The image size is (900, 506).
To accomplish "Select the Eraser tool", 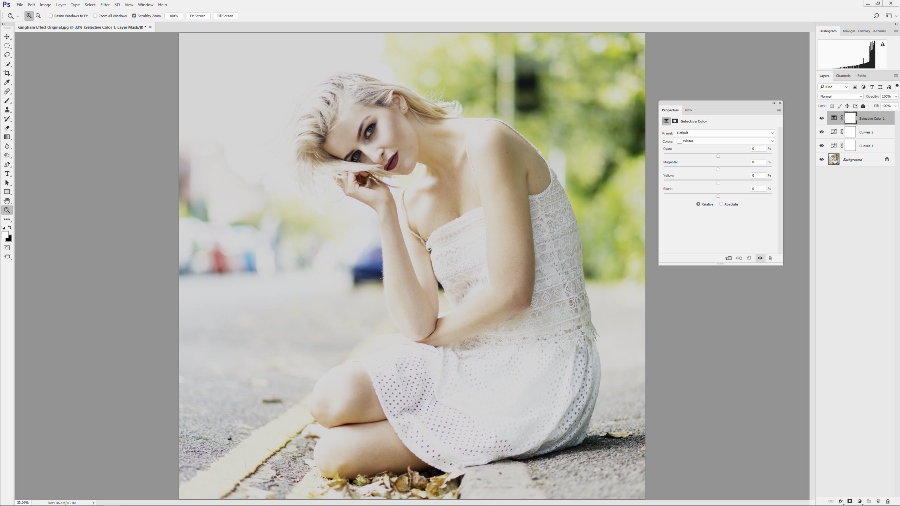I will click(x=7, y=128).
